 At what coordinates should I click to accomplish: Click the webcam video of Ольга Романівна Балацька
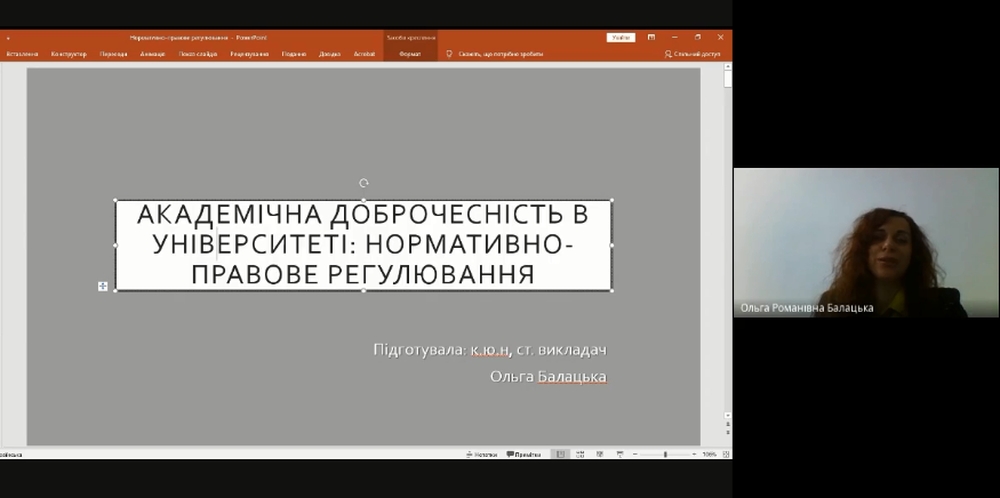pos(866,242)
